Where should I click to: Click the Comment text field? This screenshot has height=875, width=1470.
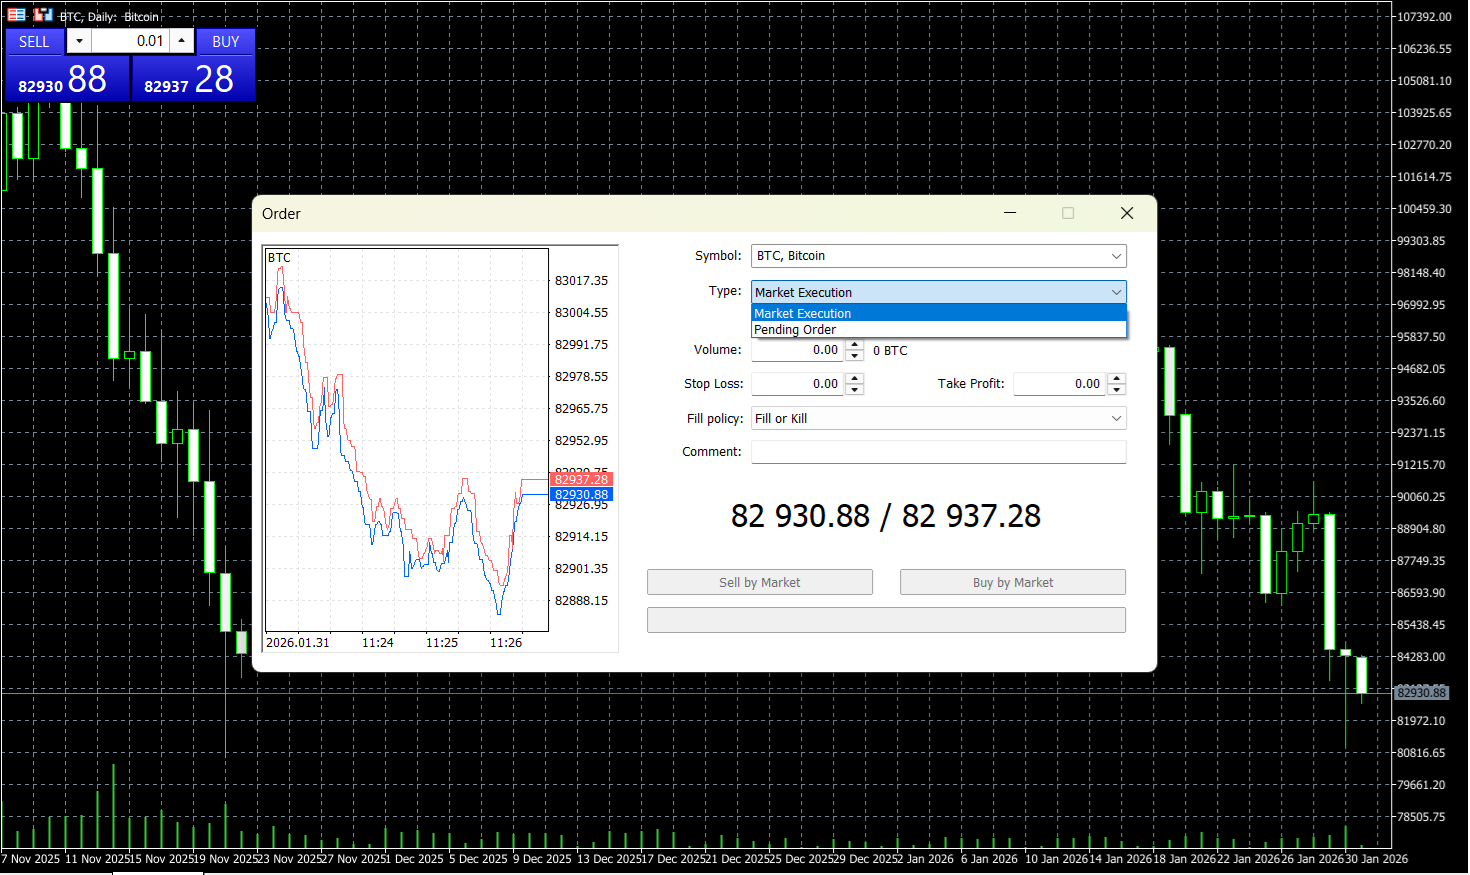pos(938,452)
